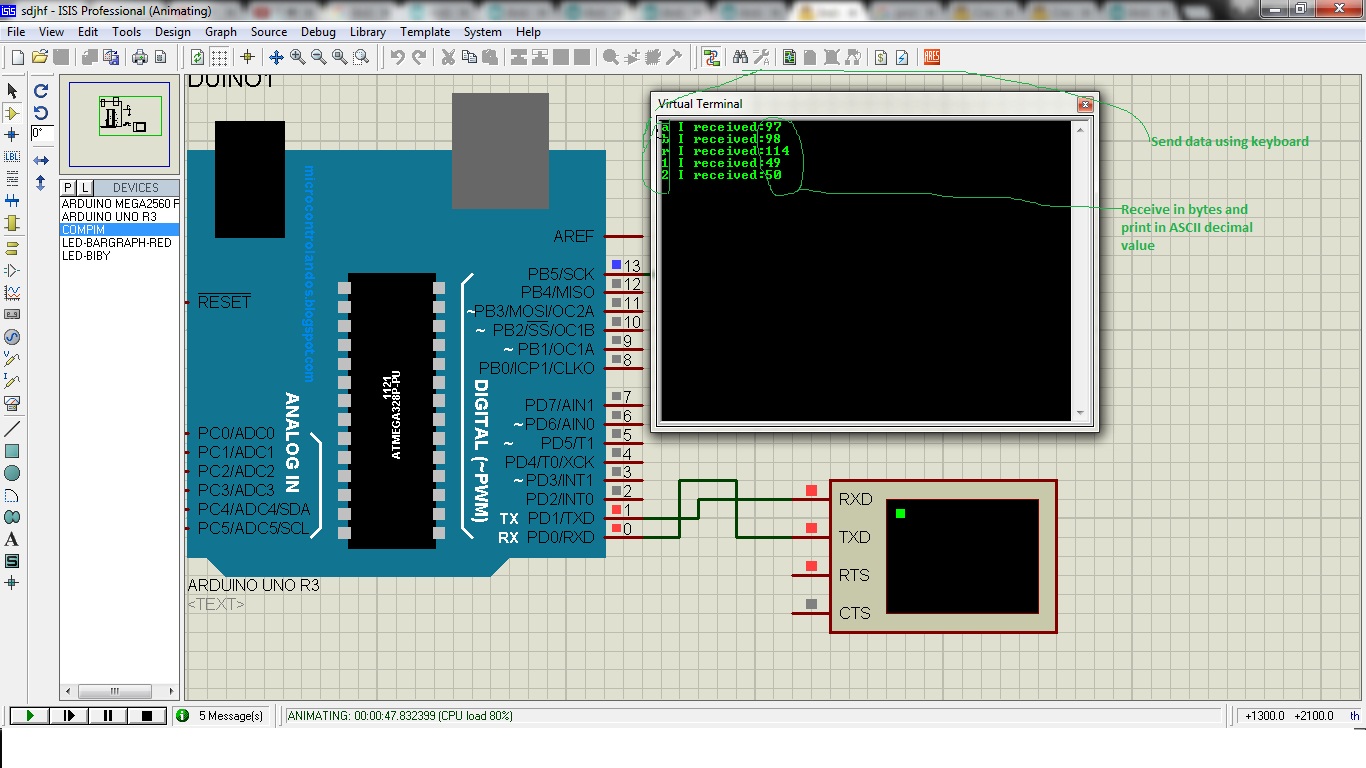The width and height of the screenshot is (1366, 768).
Task: Select the voltage probe mode
Action: [x=12, y=358]
